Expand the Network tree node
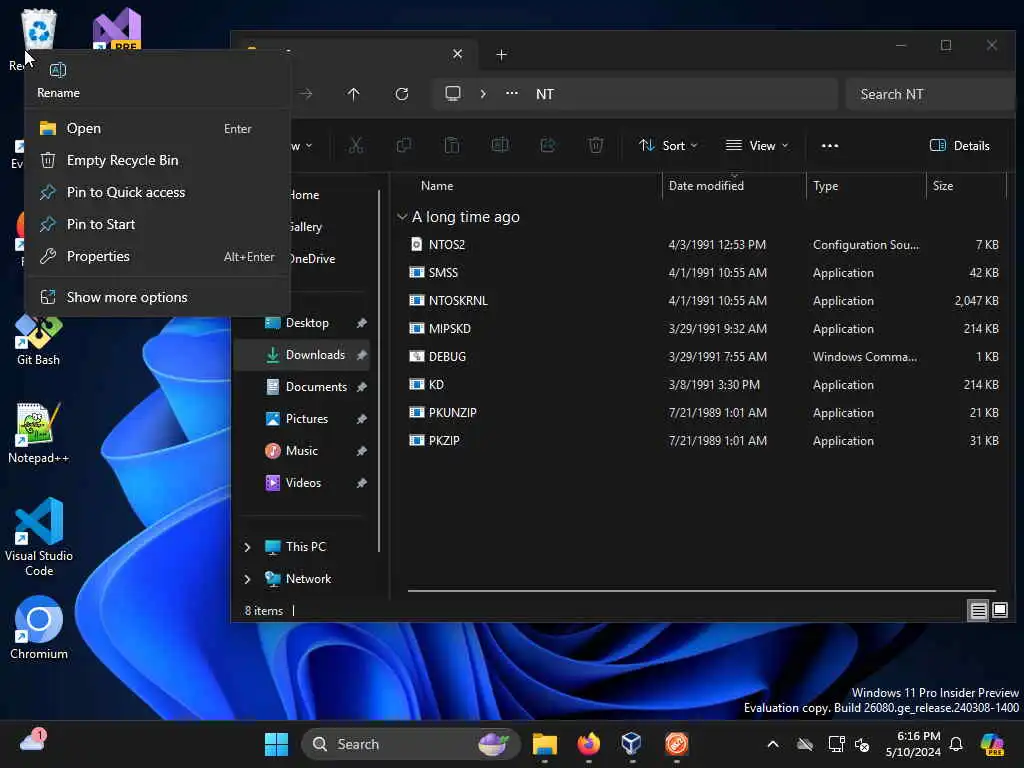Image resolution: width=1024 pixels, height=768 pixels. tap(248, 579)
